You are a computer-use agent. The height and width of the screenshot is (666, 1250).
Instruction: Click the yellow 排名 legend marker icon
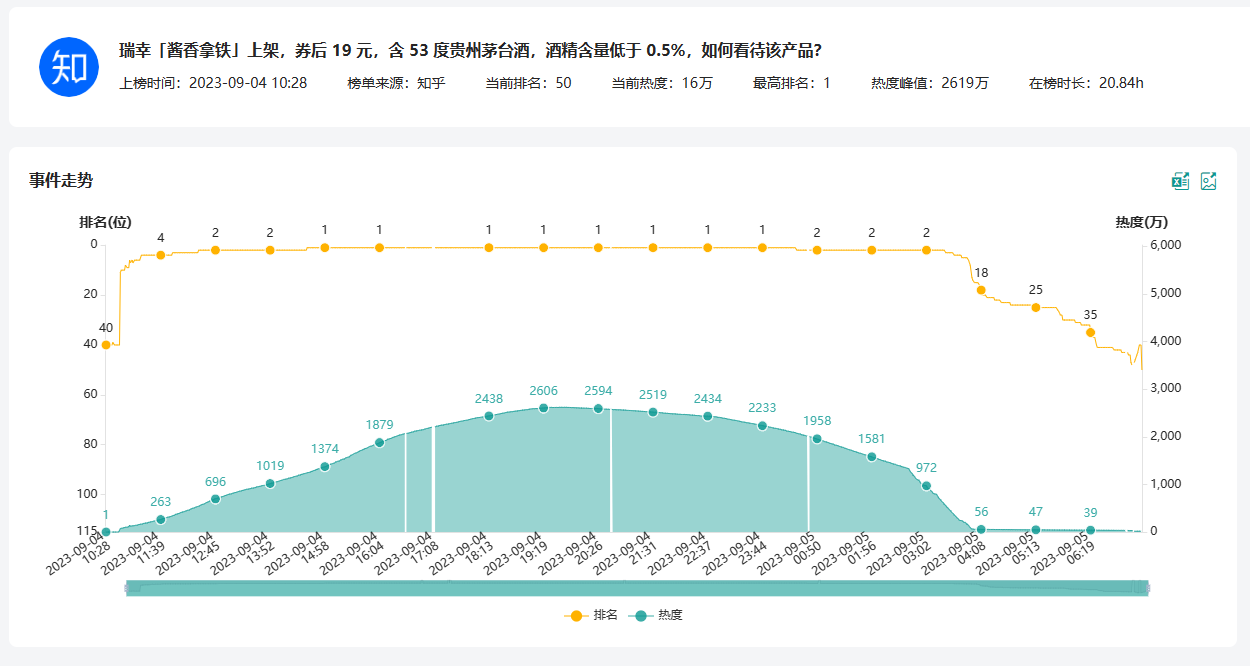tap(575, 615)
